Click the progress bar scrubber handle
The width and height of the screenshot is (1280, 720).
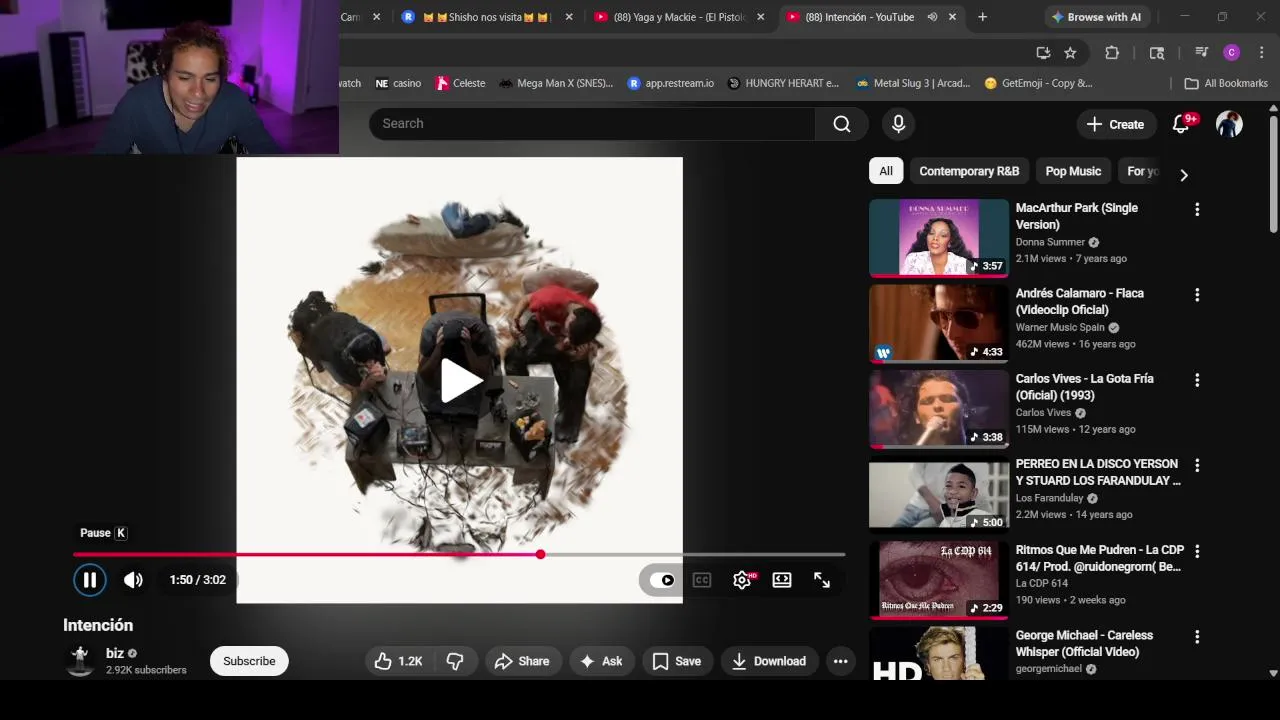pos(540,554)
